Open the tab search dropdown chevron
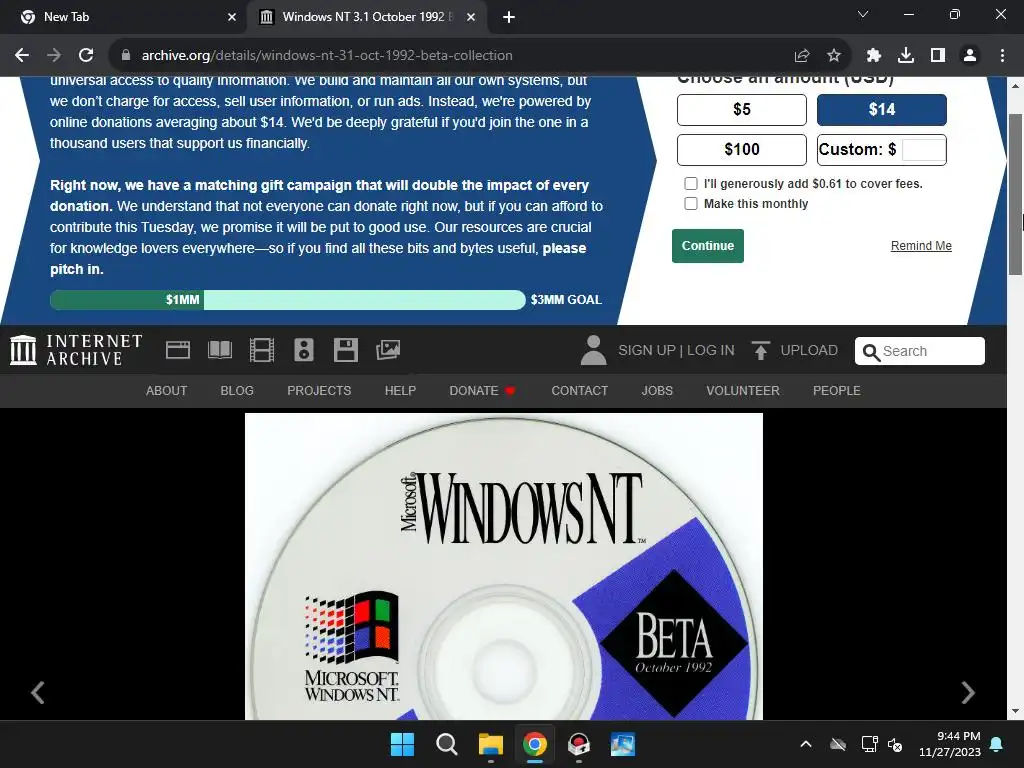The width and height of the screenshot is (1024, 768). point(863,14)
